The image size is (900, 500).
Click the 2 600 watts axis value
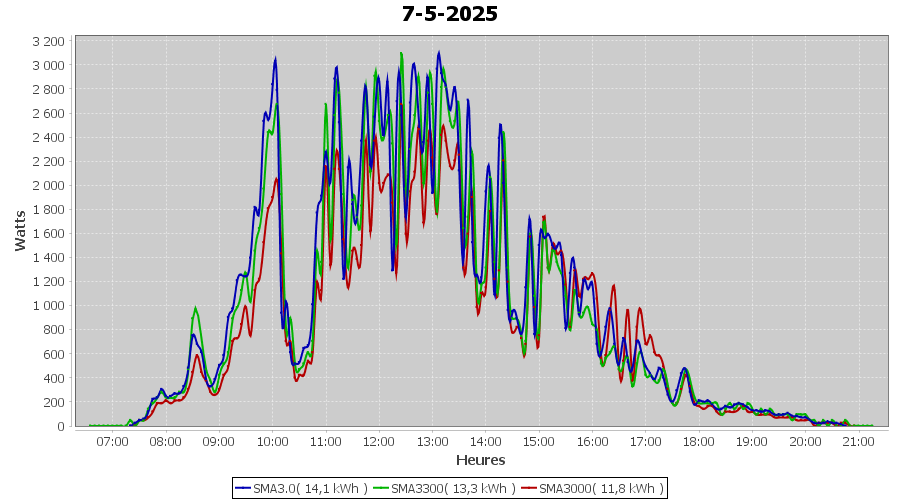[49, 114]
